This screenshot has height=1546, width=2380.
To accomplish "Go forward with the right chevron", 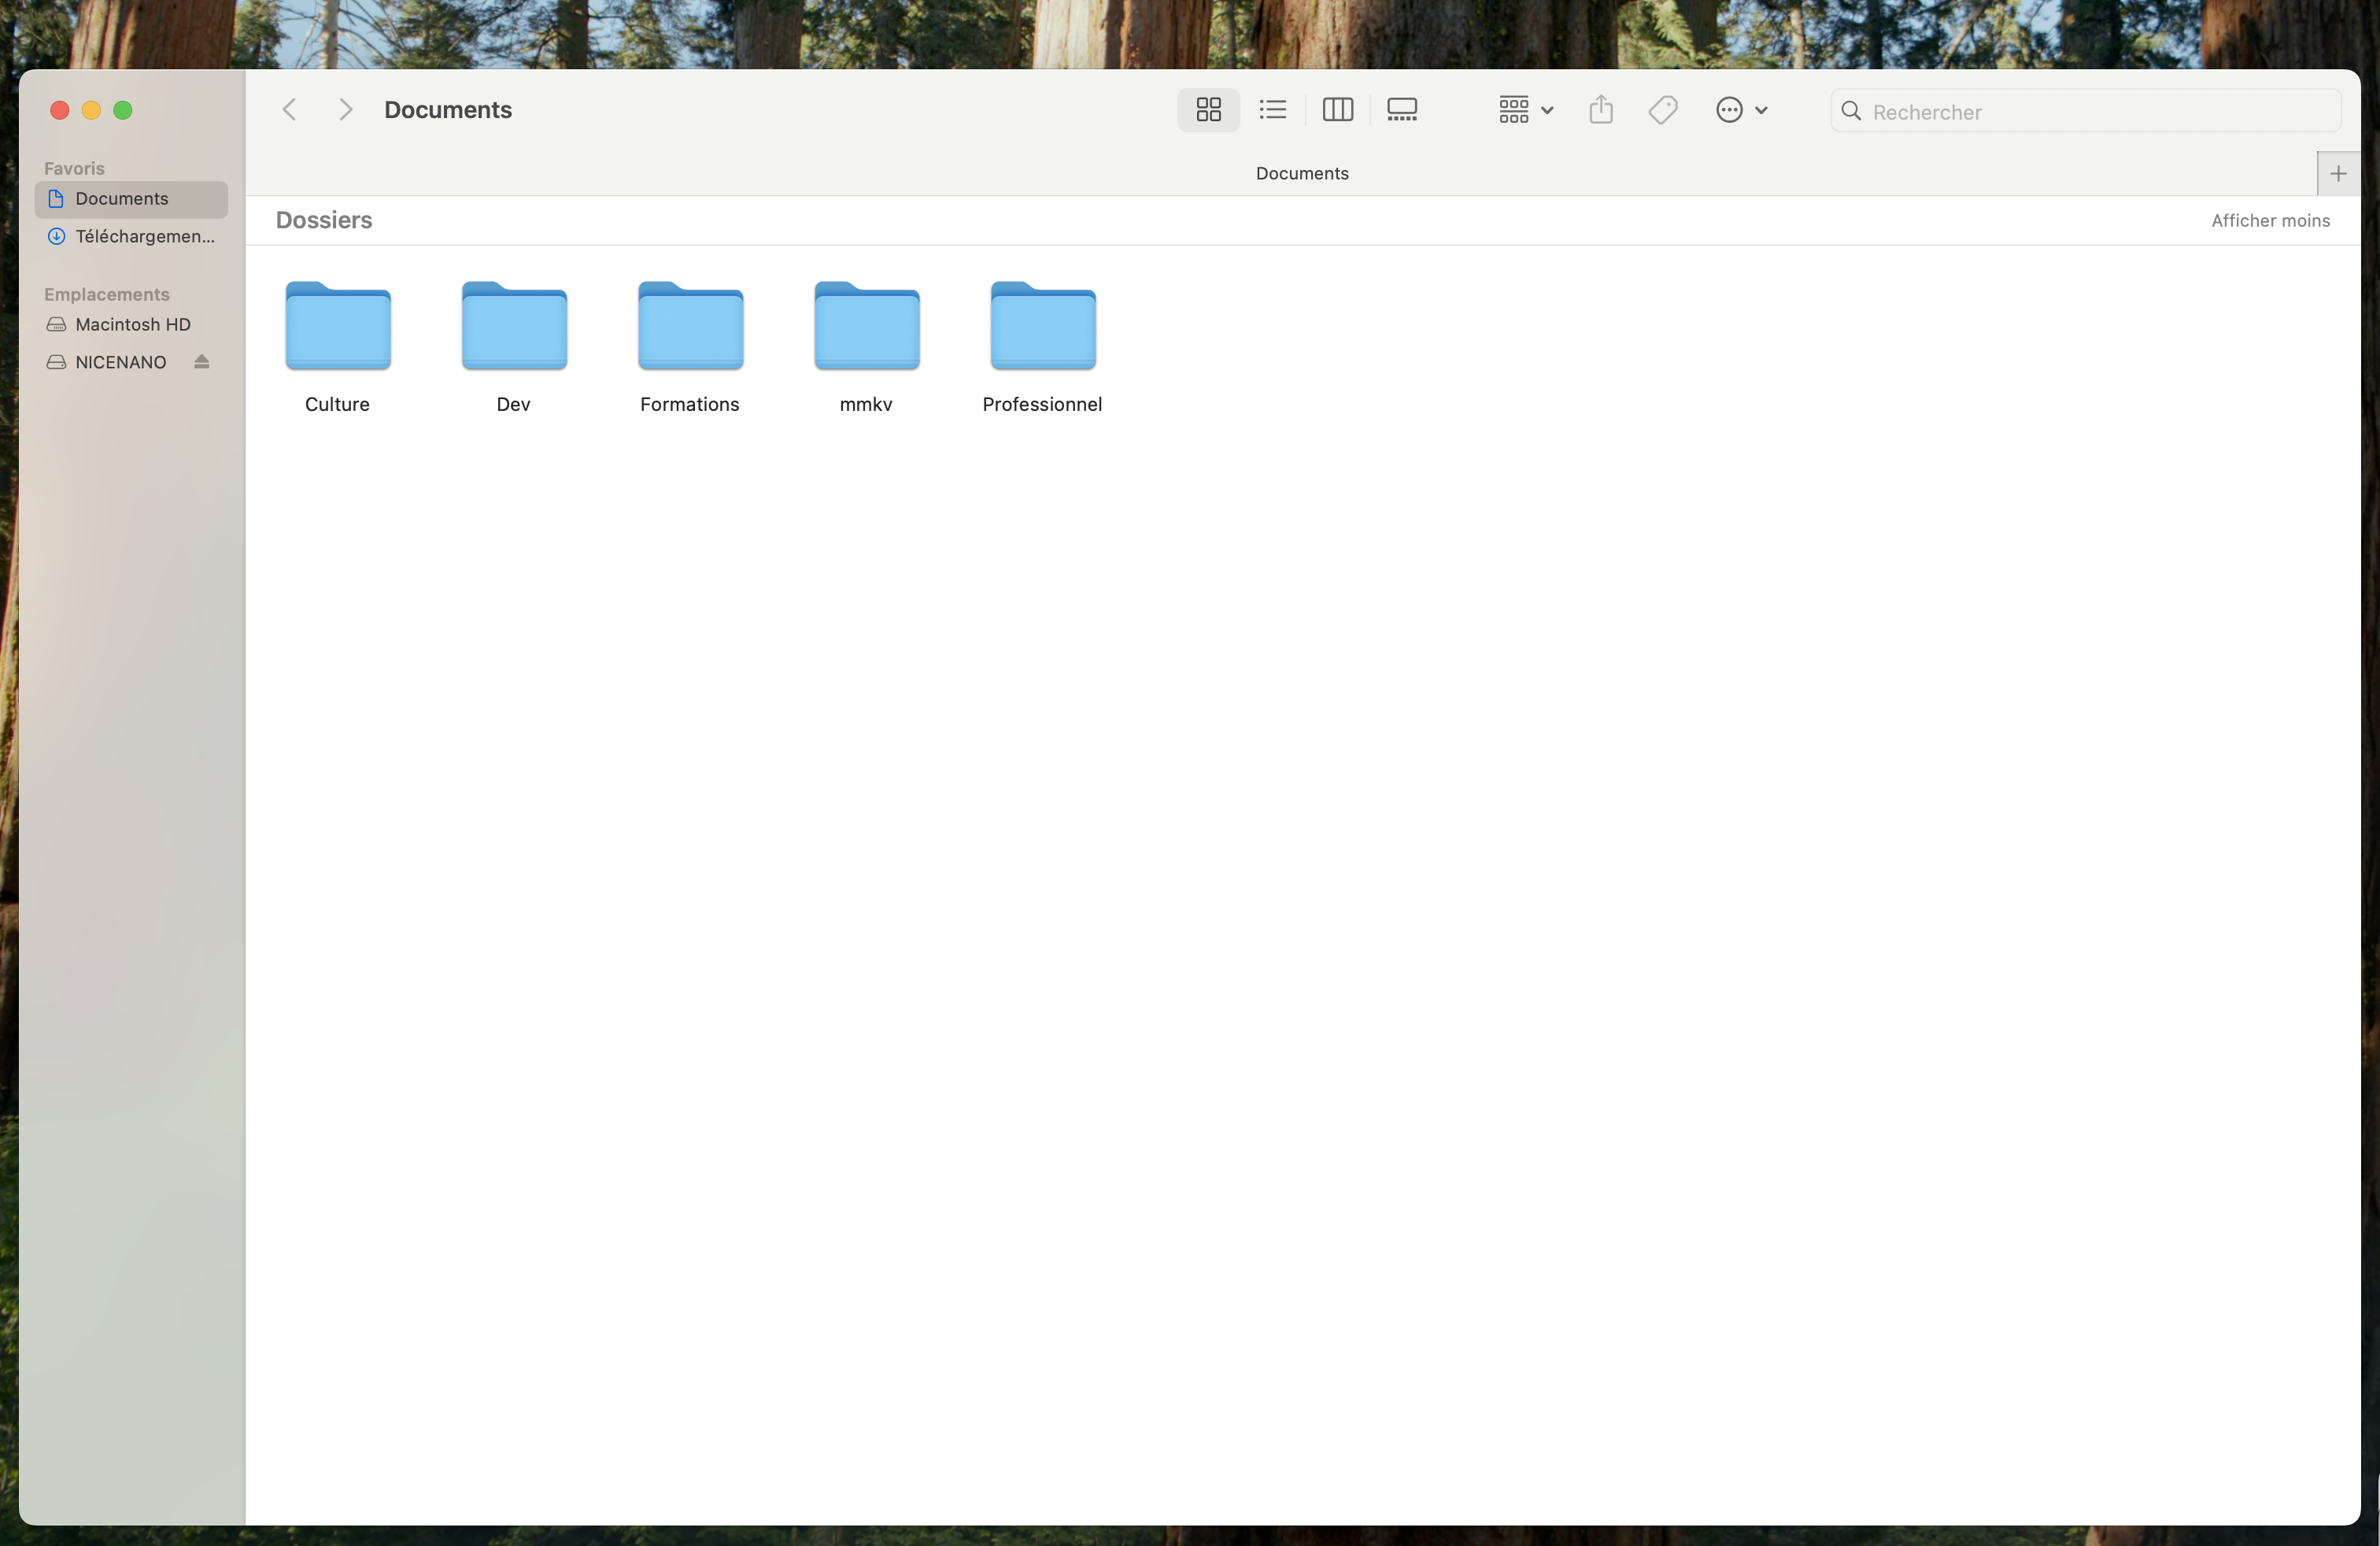I will 345,110.
